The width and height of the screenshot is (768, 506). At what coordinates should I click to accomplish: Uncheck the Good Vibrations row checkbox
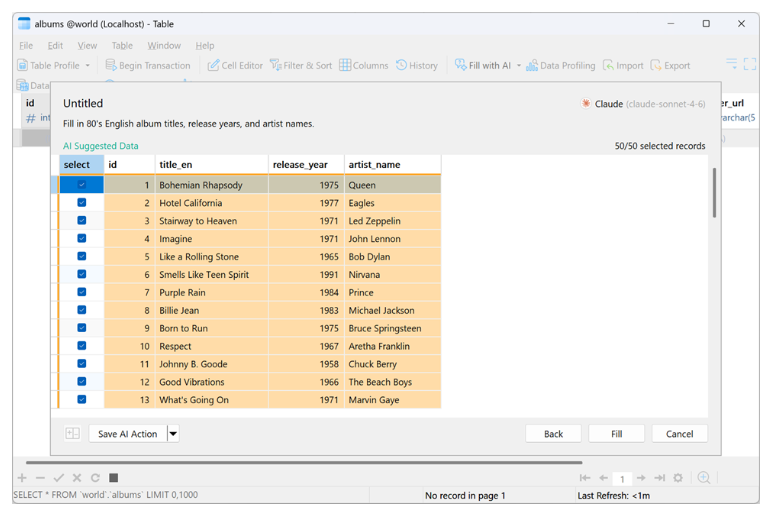click(x=82, y=381)
